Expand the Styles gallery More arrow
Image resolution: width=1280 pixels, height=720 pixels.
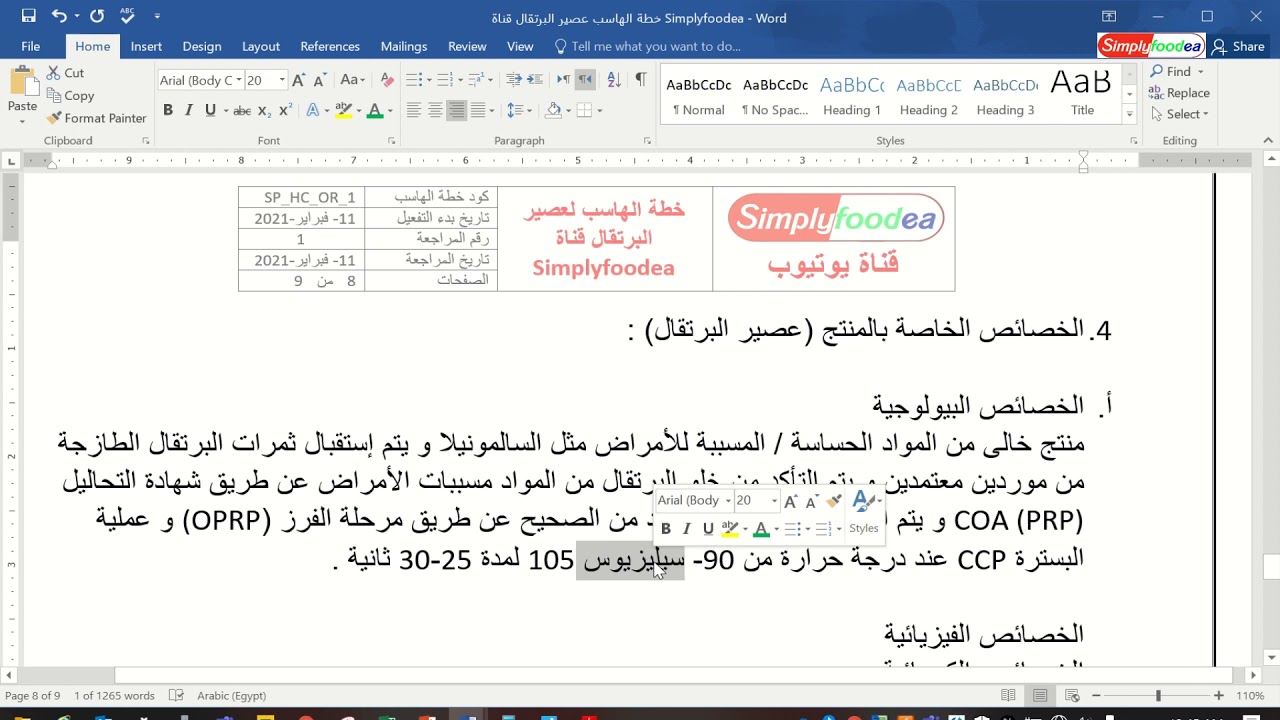point(1130,116)
